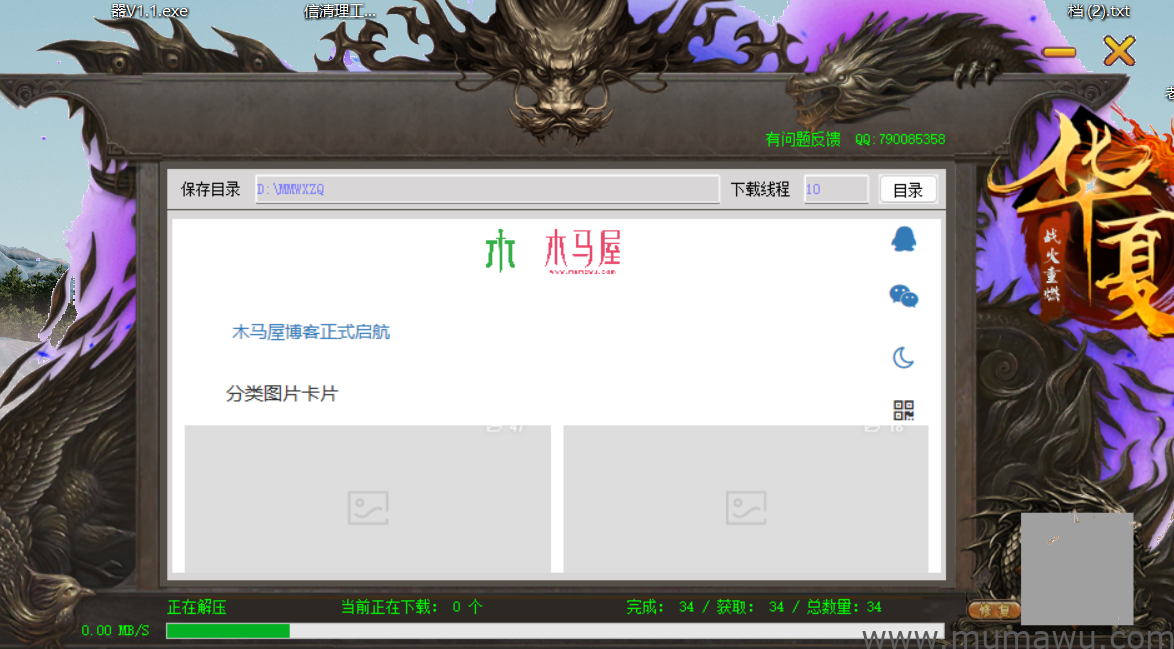Click the WeChat chat bubble icon
Viewport: 1174px width, 649px height.
[x=903, y=296]
